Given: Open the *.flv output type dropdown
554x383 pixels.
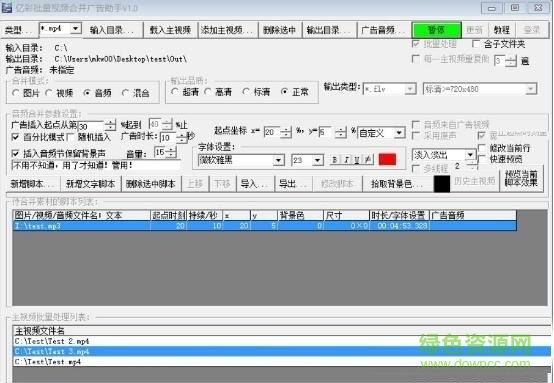Looking at the screenshot, I should 410,89.
